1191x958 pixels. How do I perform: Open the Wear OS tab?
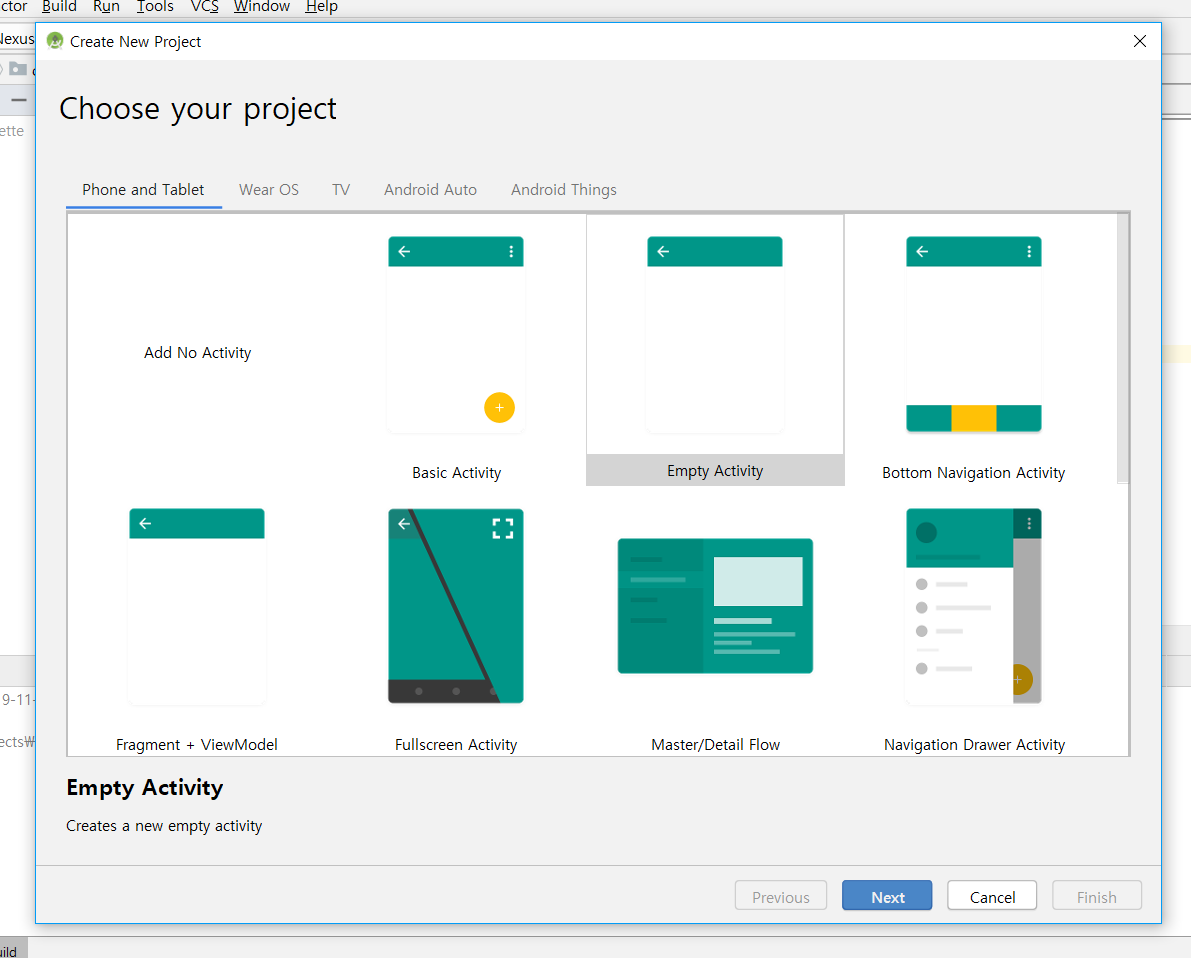[269, 190]
